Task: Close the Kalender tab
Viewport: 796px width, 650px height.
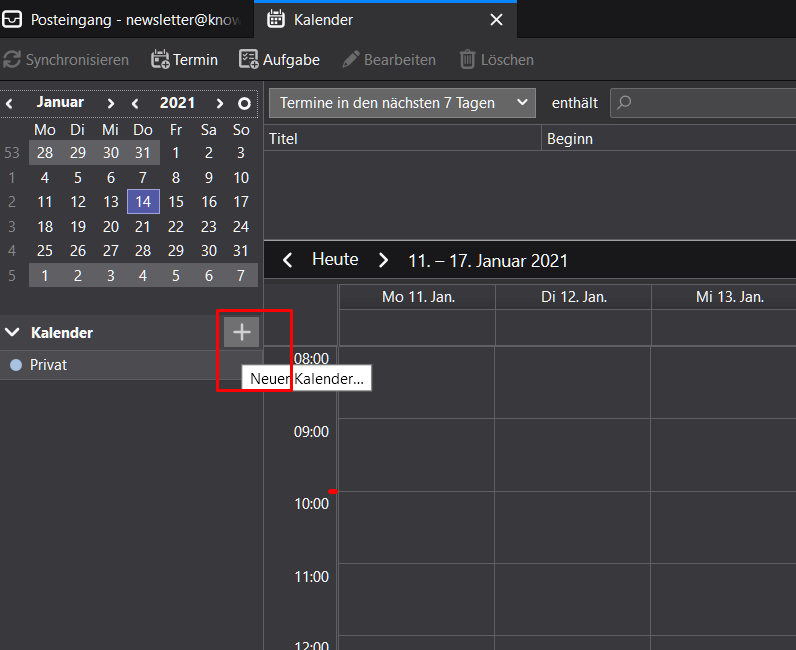Action: (496, 20)
